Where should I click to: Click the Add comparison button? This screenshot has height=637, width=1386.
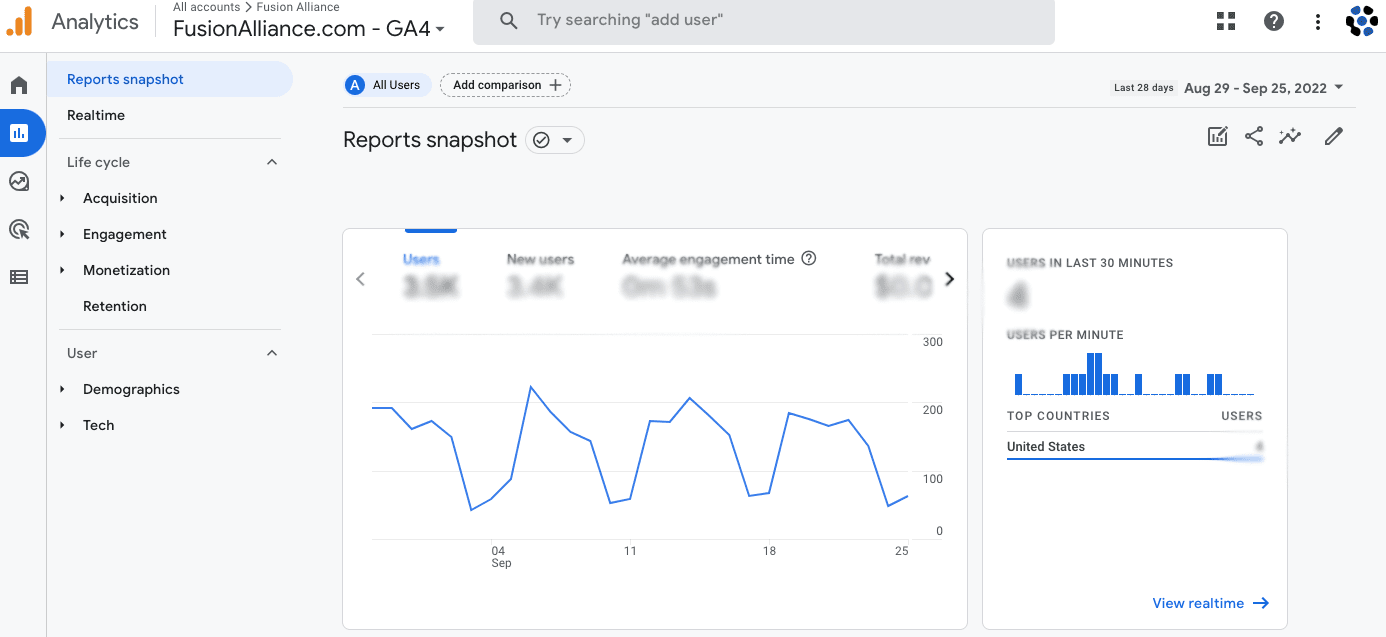(x=505, y=85)
